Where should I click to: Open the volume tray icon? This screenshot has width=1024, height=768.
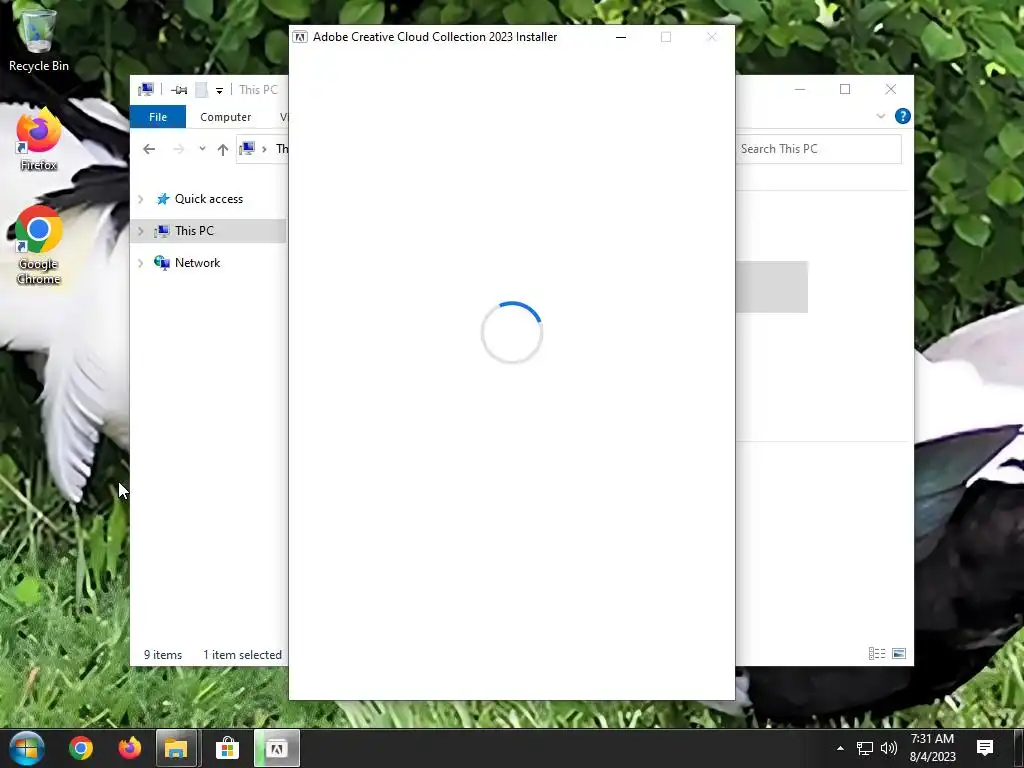pyautogui.click(x=889, y=748)
